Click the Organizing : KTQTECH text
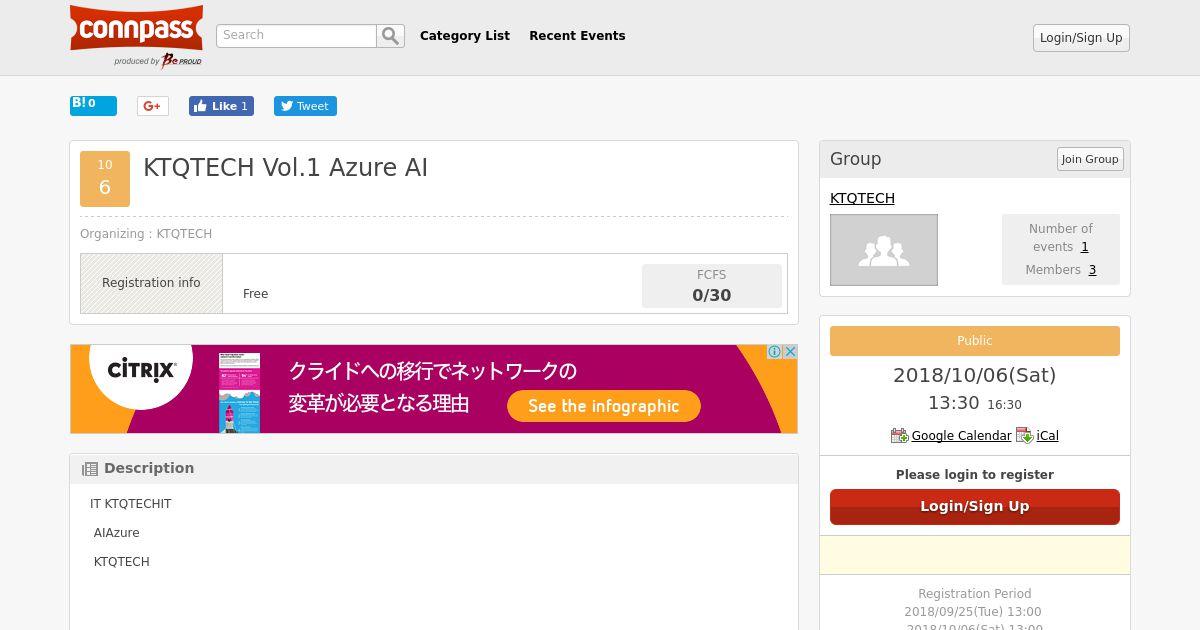 coord(146,234)
